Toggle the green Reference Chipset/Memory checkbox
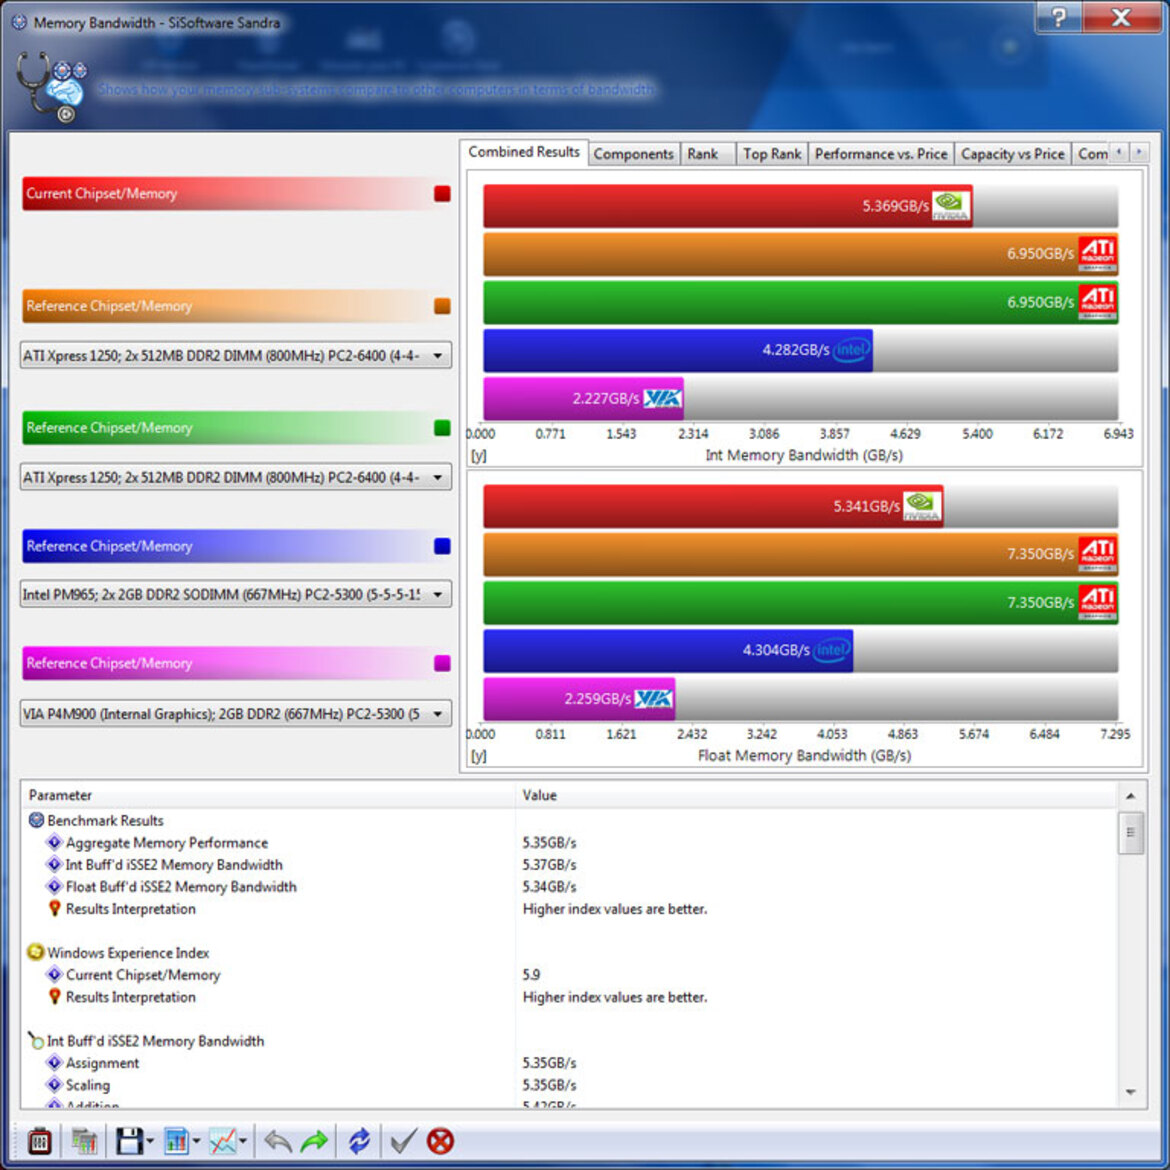This screenshot has width=1170, height=1170. point(442,428)
